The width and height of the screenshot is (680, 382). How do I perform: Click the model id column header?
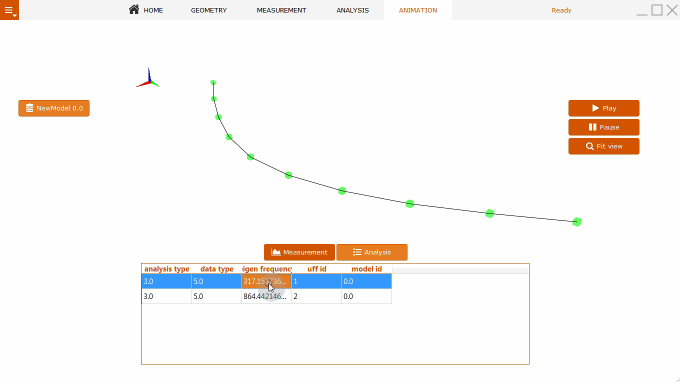click(x=366, y=269)
